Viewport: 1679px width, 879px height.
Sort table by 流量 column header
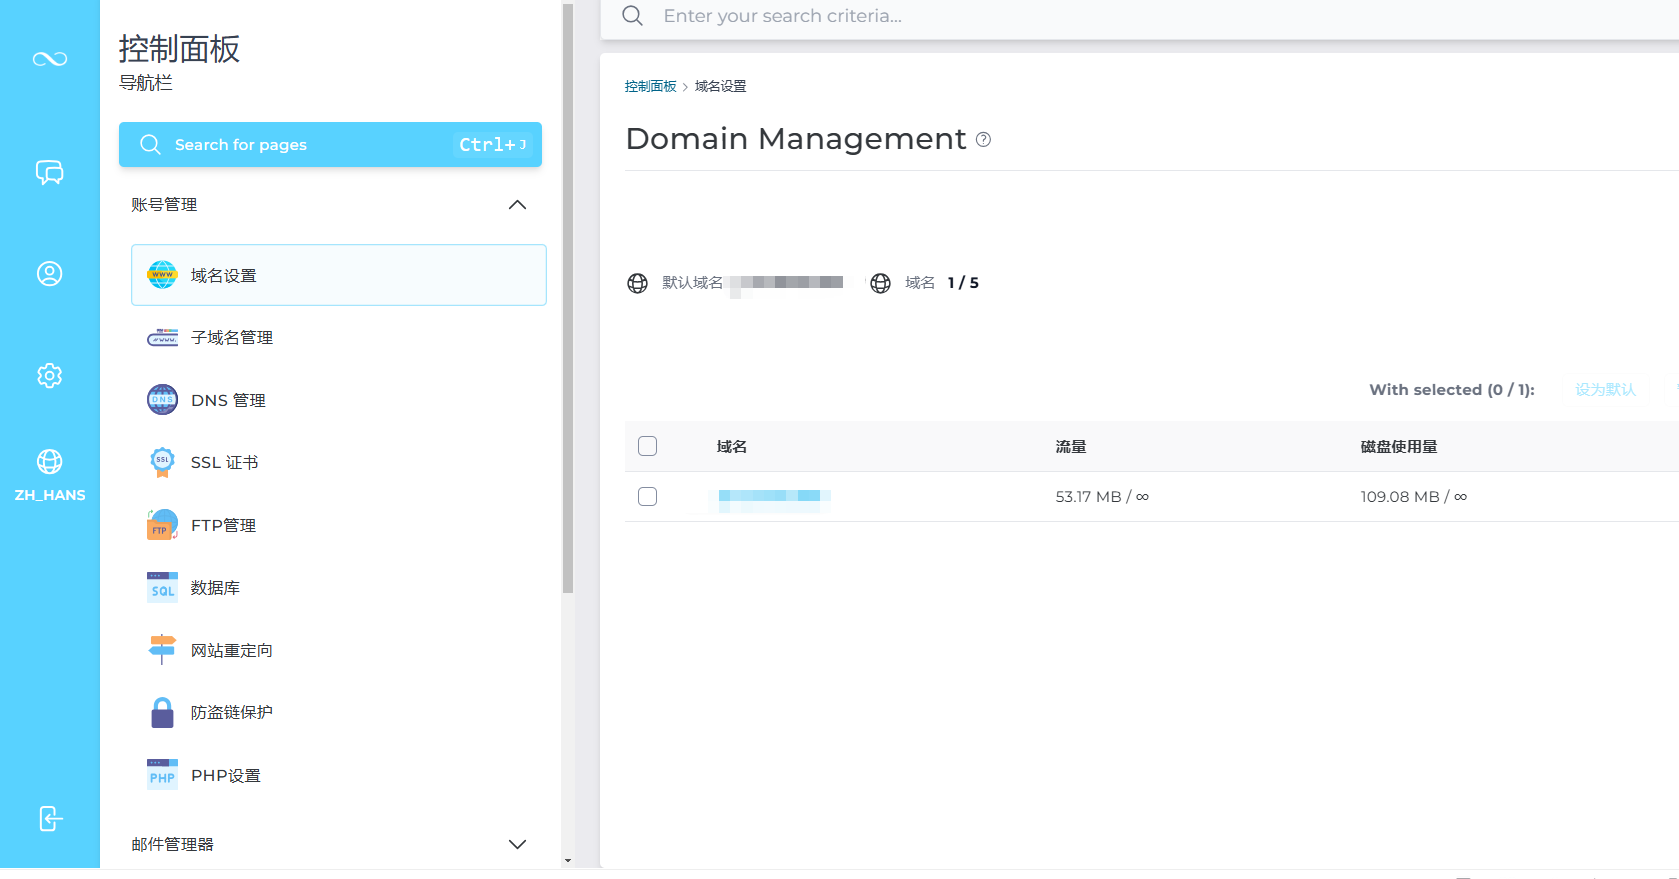(1070, 447)
